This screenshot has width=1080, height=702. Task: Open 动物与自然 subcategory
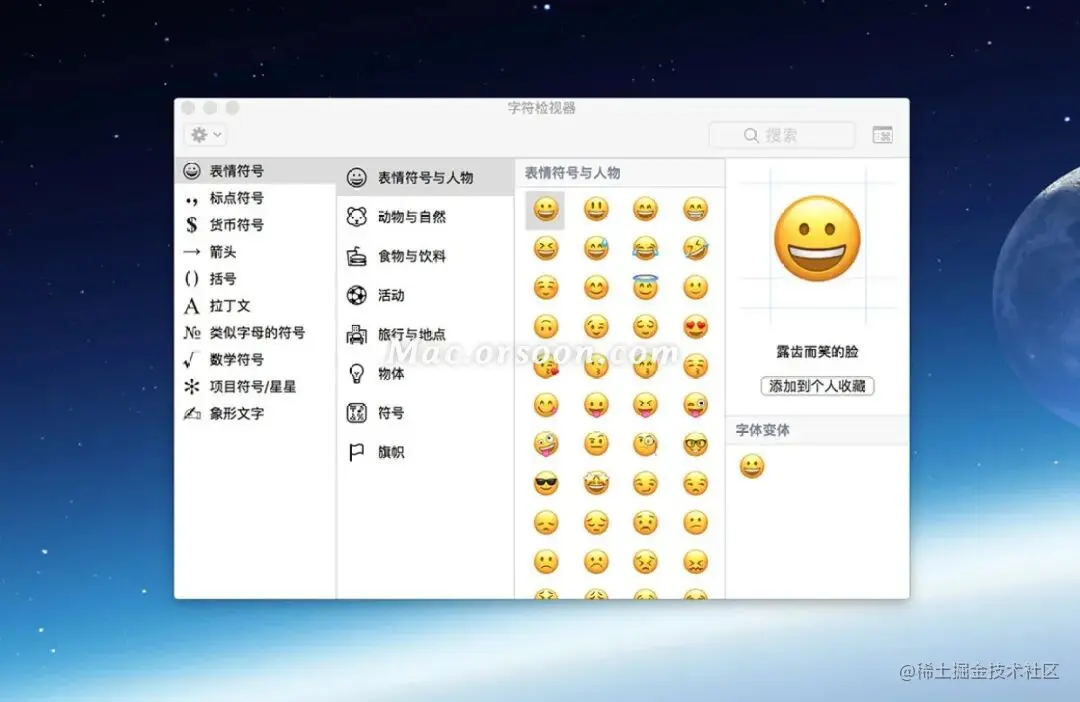426,217
